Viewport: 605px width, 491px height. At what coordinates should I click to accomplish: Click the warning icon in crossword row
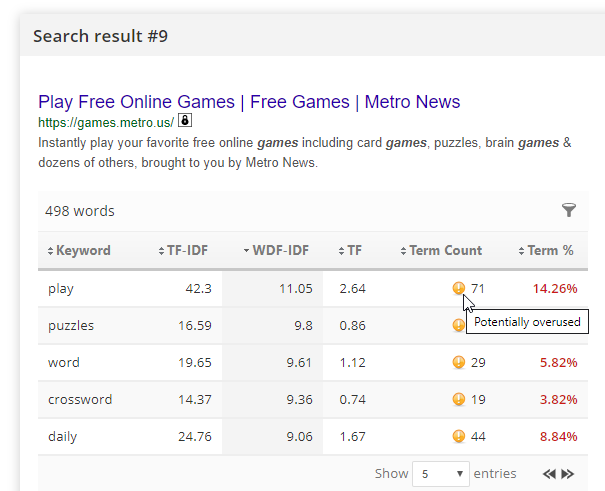coord(458,399)
